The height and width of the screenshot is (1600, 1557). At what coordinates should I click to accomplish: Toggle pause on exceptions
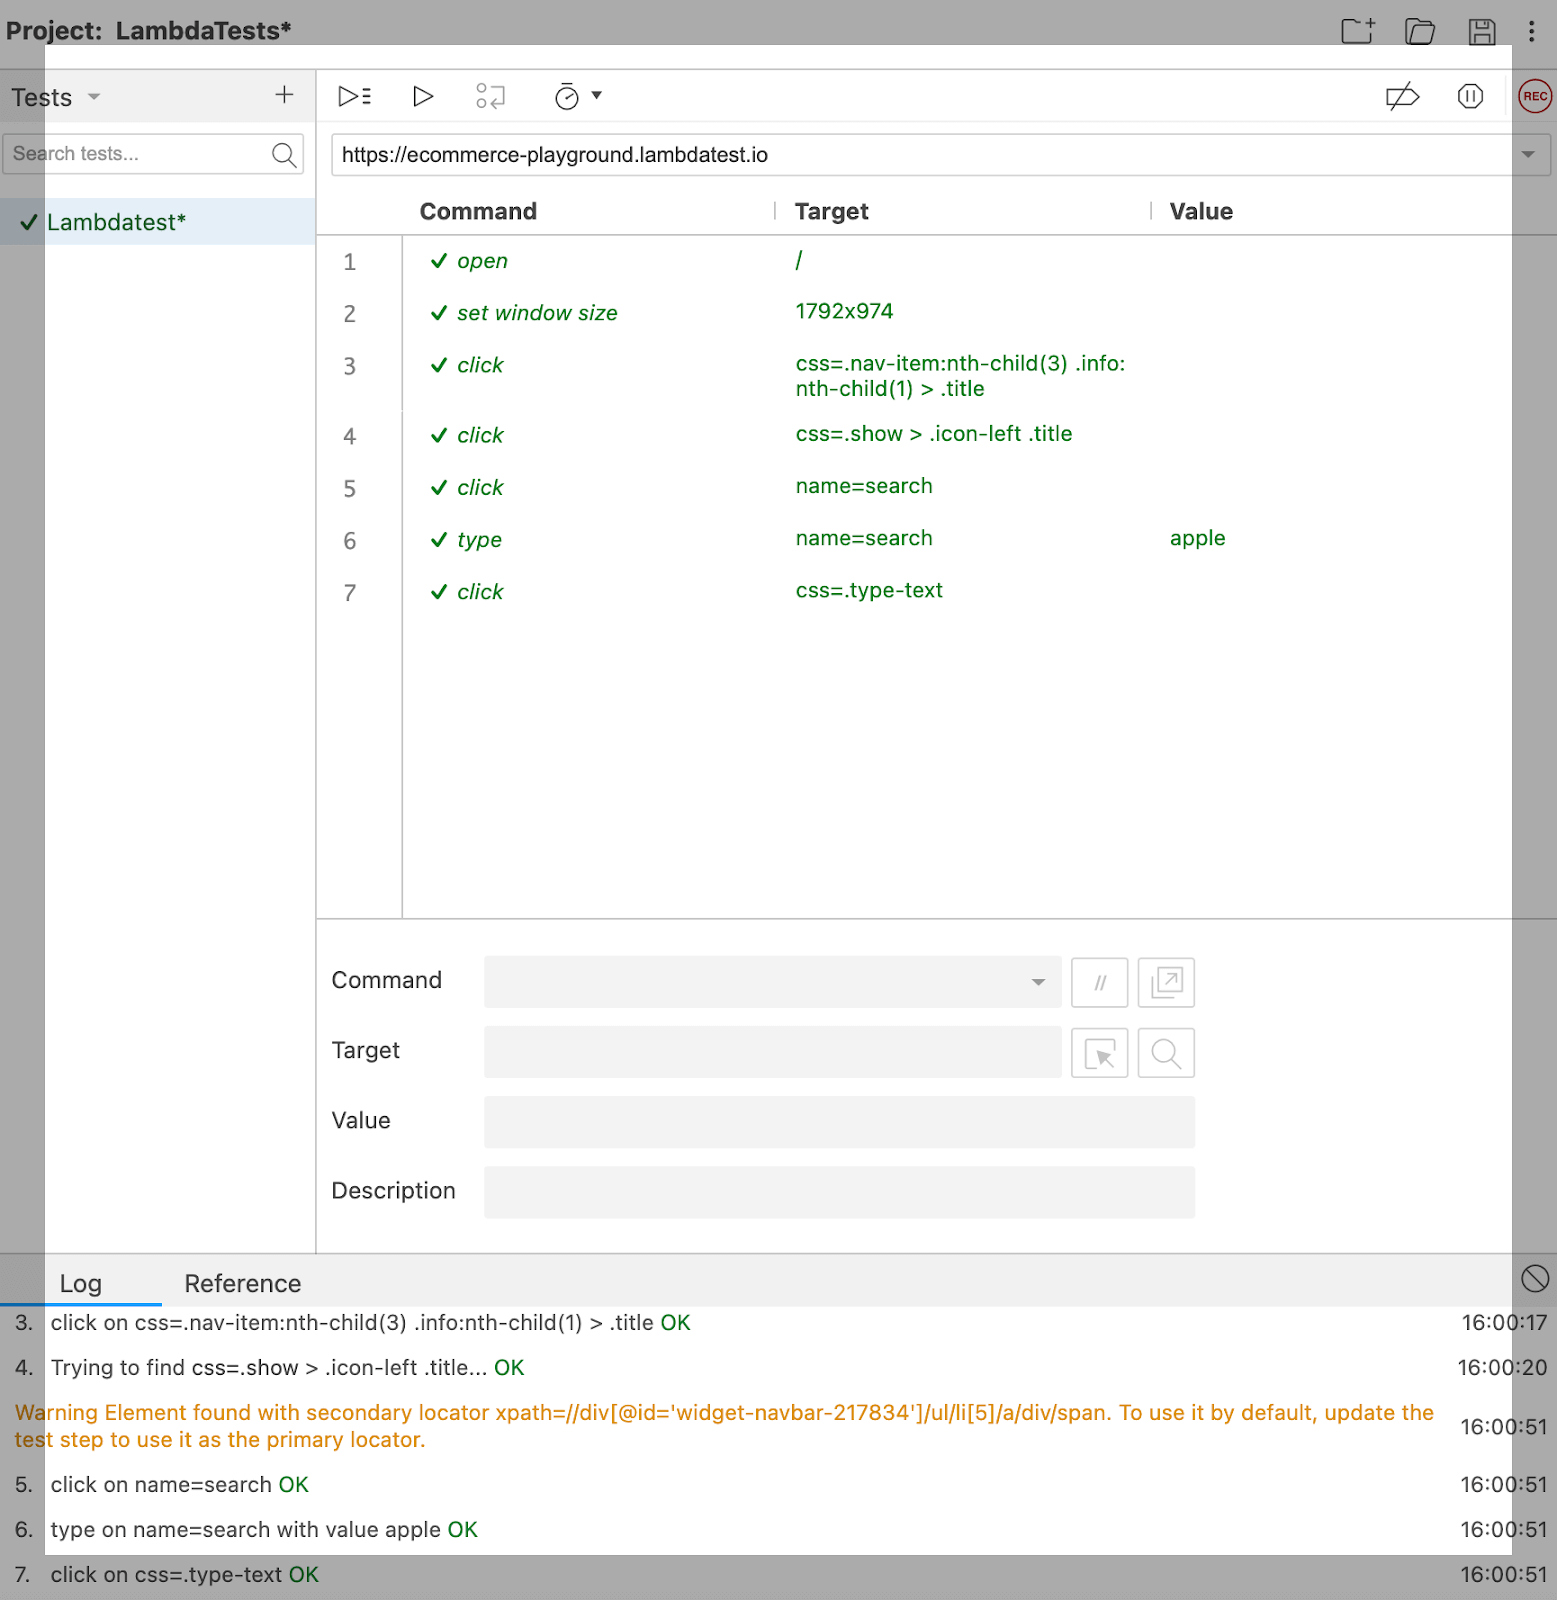(x=1470, y=96)
